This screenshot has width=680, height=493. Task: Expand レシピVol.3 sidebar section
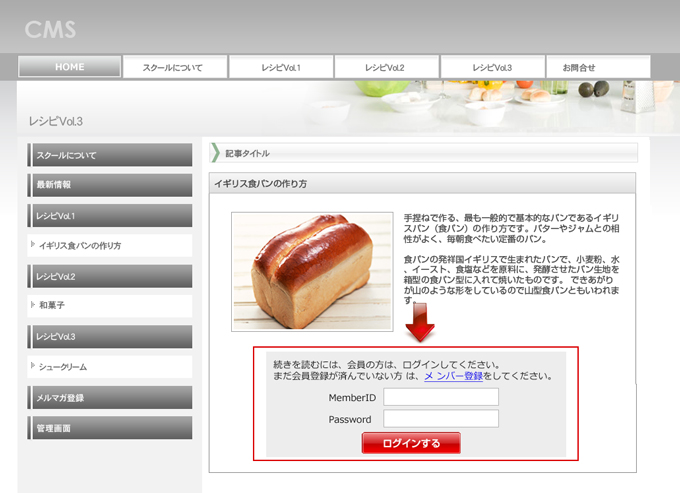click(x=110, y=337)
